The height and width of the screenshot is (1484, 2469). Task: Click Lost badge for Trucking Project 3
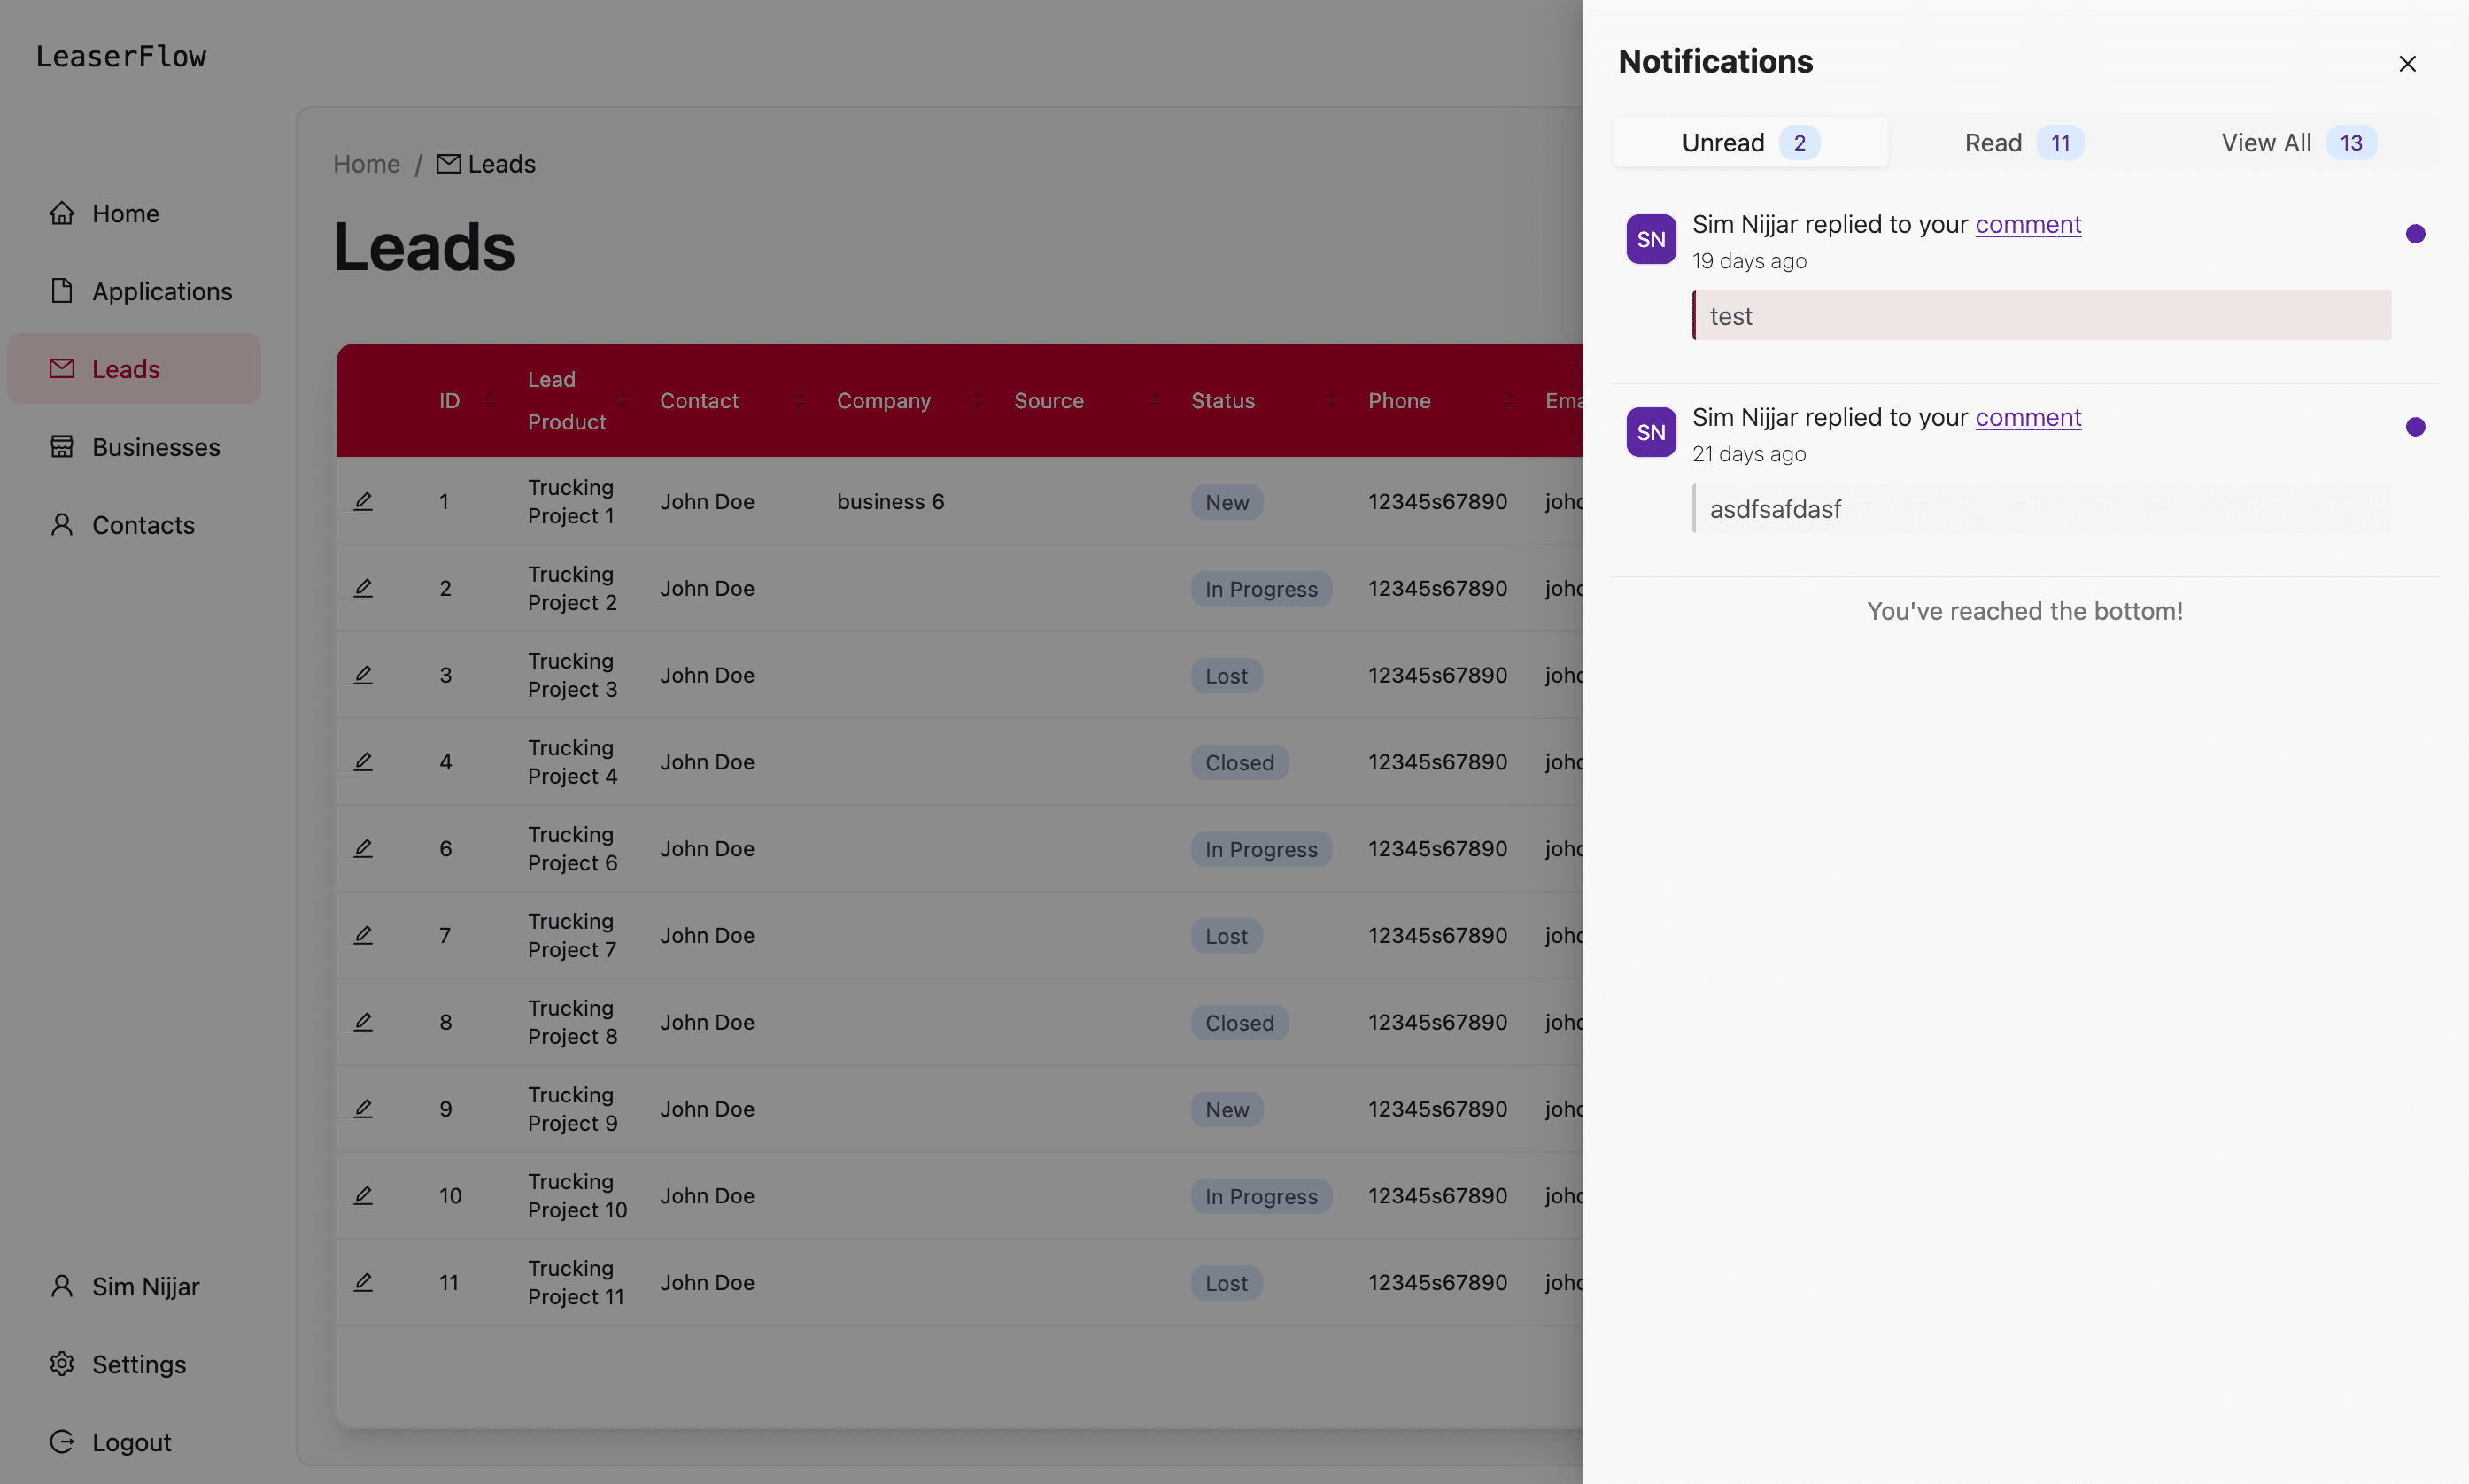point(1226,676)
